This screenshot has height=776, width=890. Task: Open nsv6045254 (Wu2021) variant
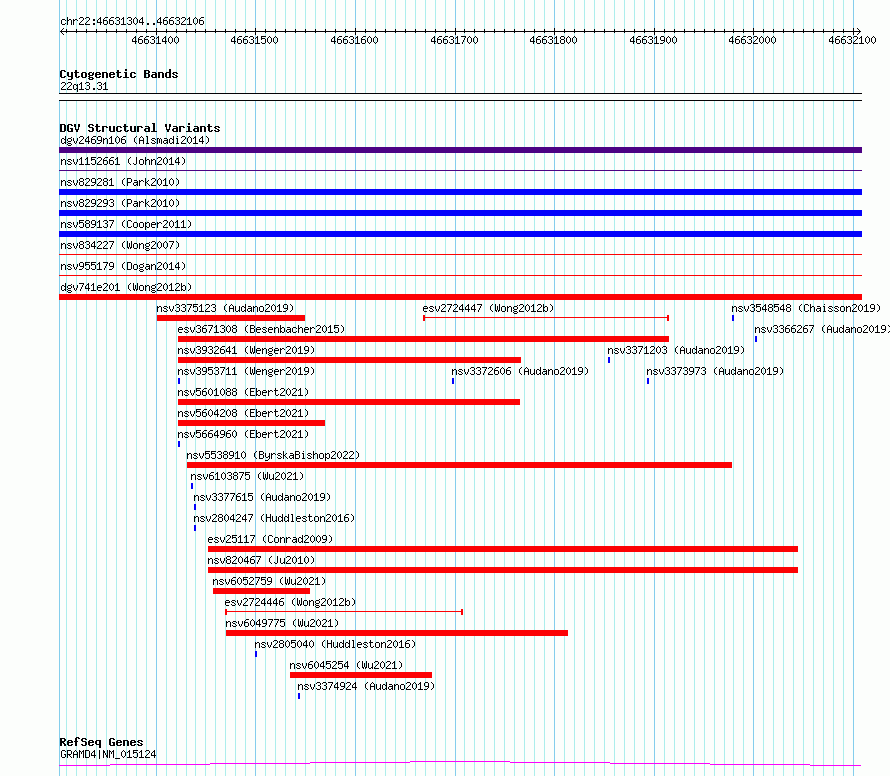pyautogui.click(x=346, y=665)
